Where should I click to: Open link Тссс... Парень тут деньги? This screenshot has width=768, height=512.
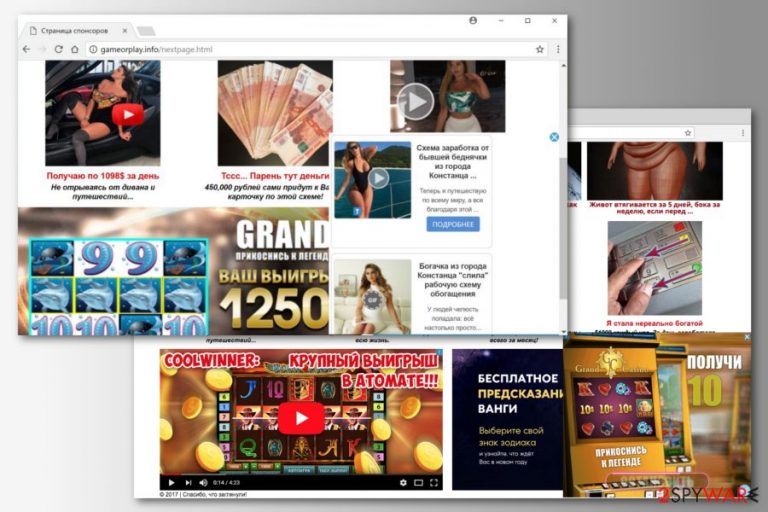275,175
